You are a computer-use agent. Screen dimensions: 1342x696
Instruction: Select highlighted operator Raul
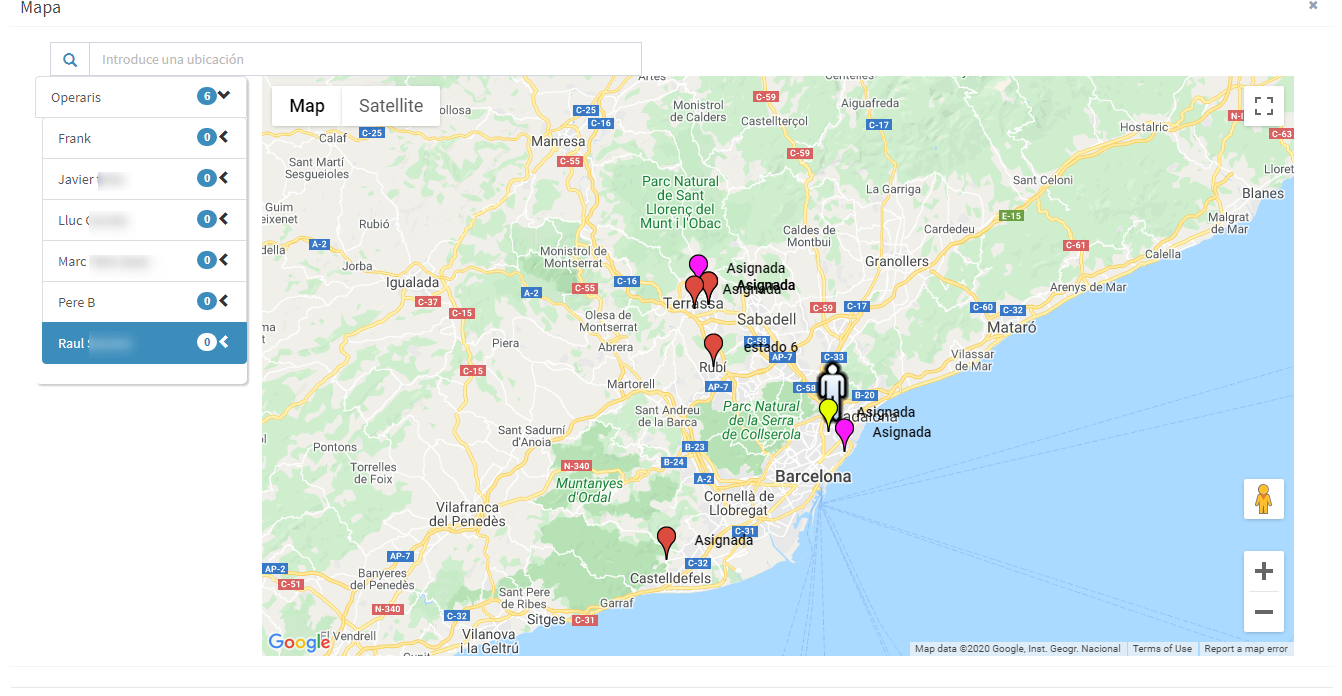pos(144,343)
